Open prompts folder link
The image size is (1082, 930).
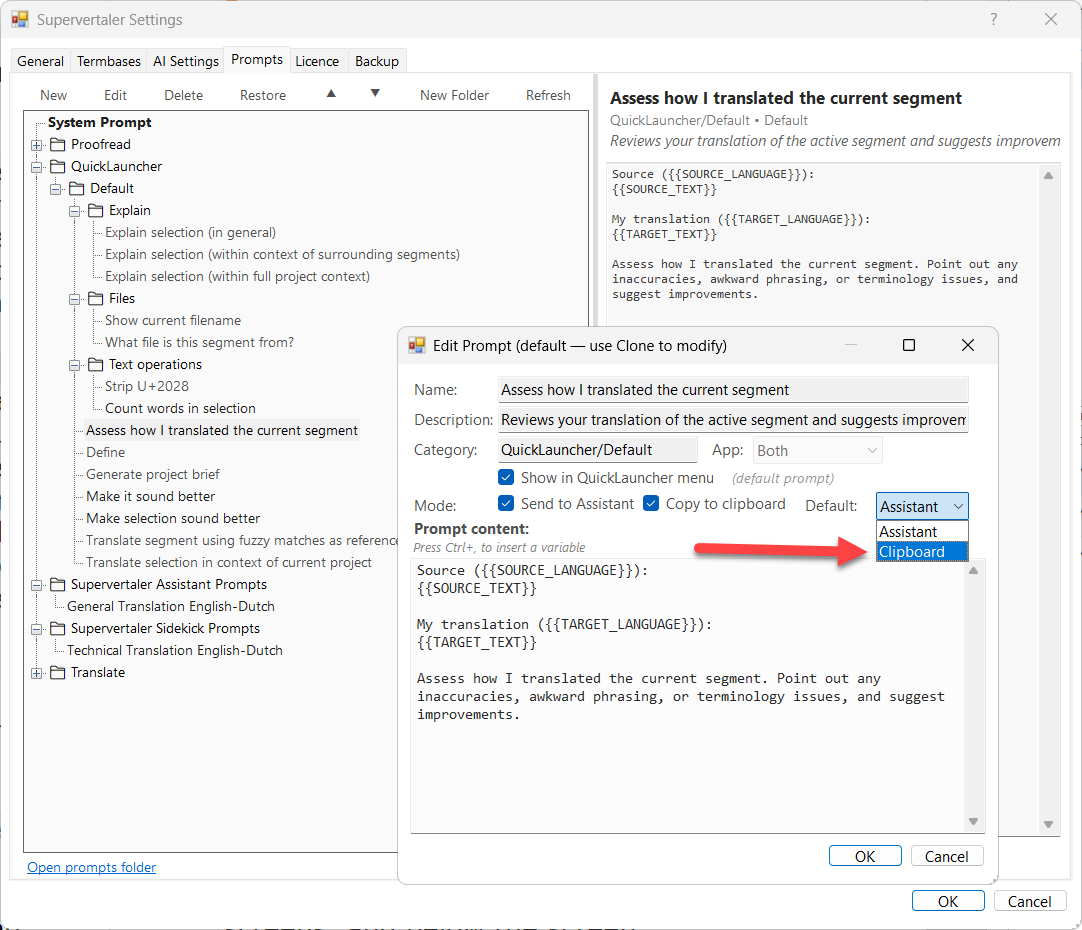[x=91, y=867]
